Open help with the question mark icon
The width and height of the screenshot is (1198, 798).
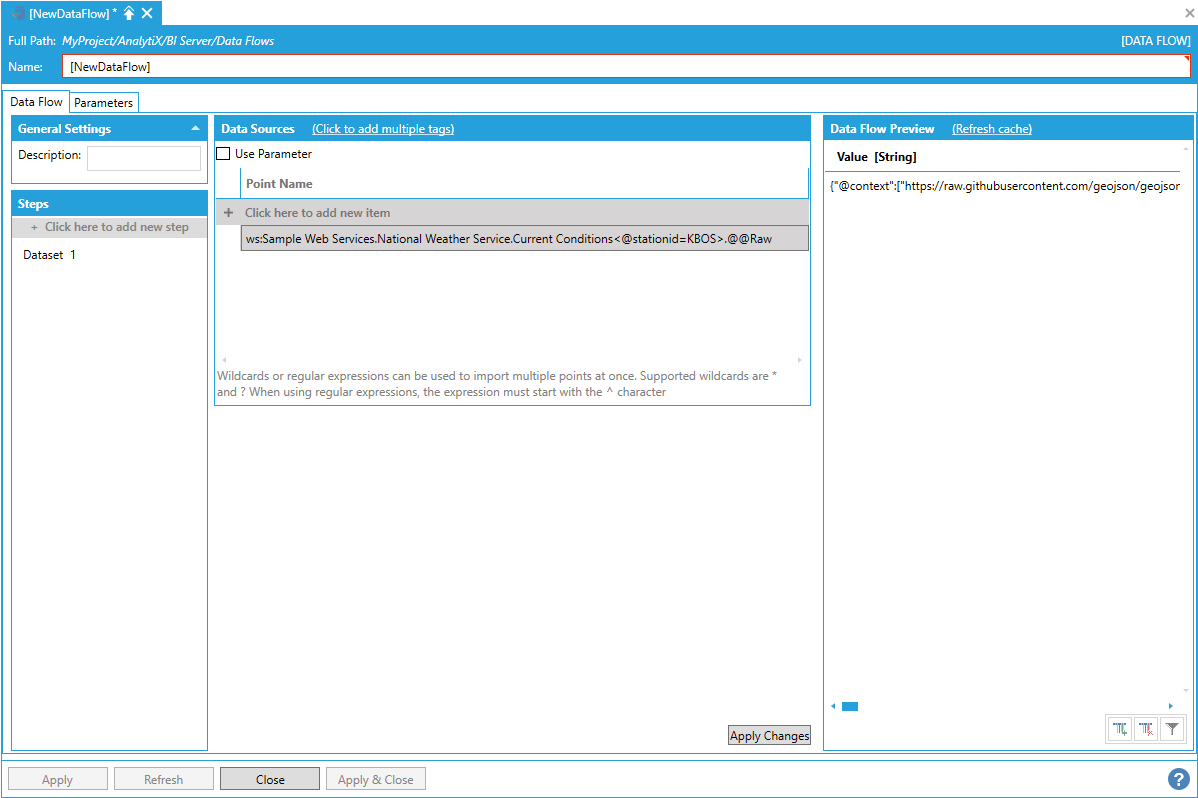coord(1178,779)
